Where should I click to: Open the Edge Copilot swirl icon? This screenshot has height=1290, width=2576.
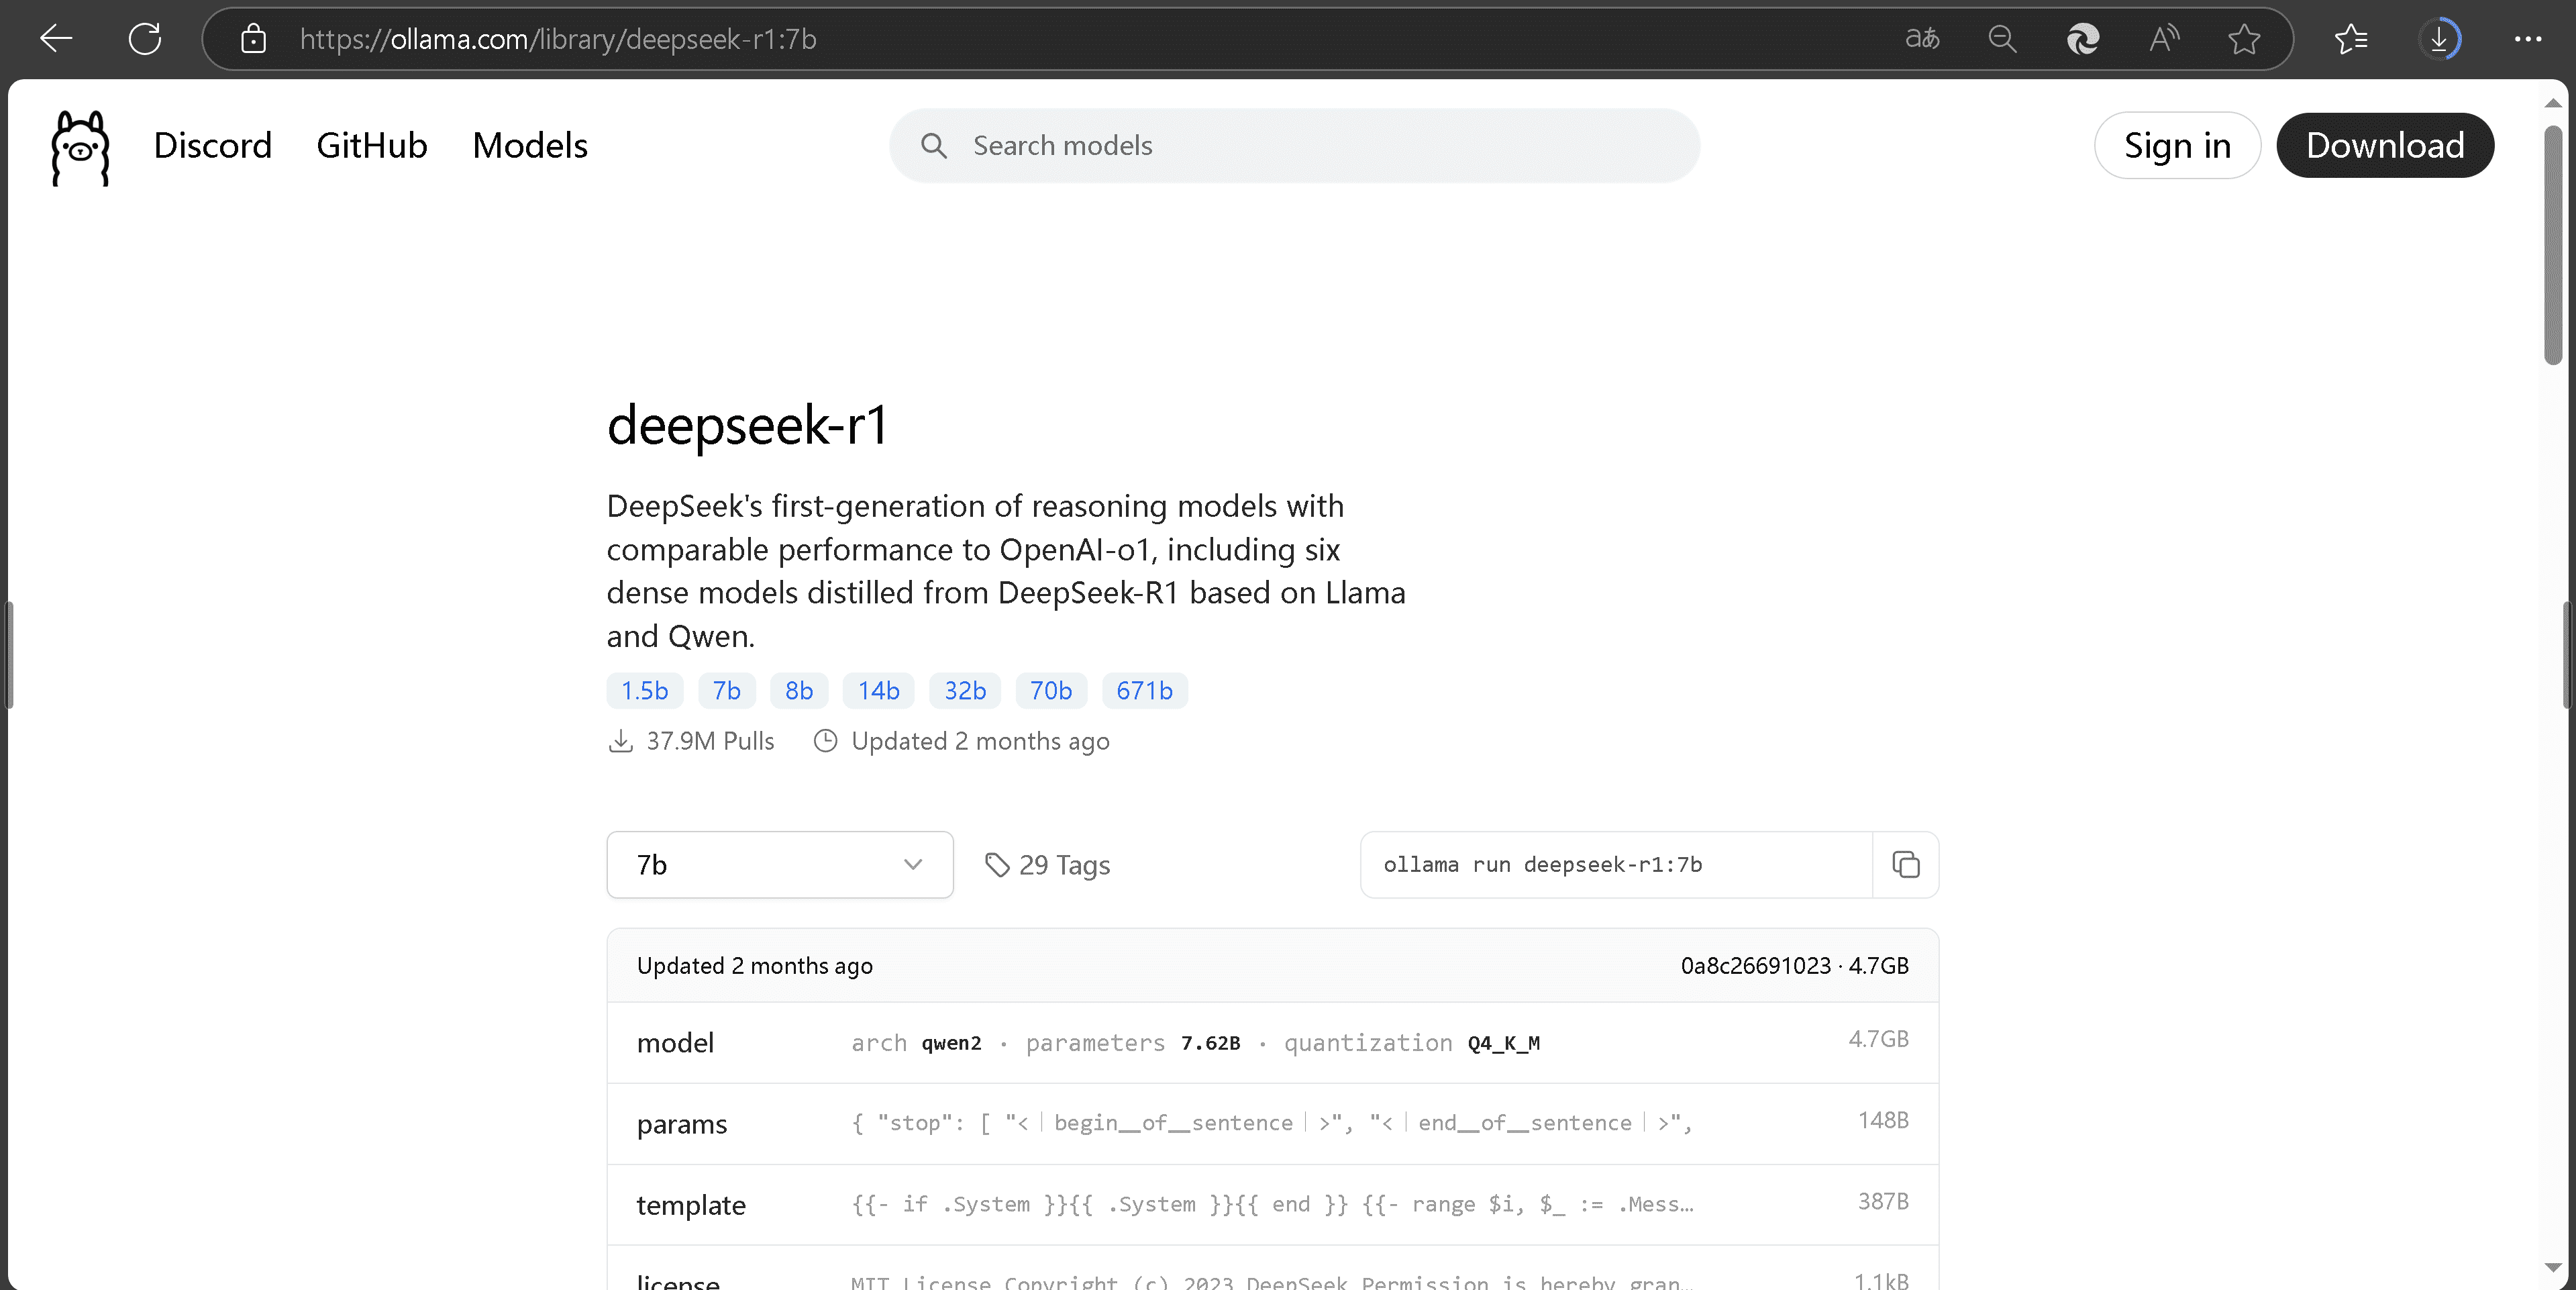2083,39
